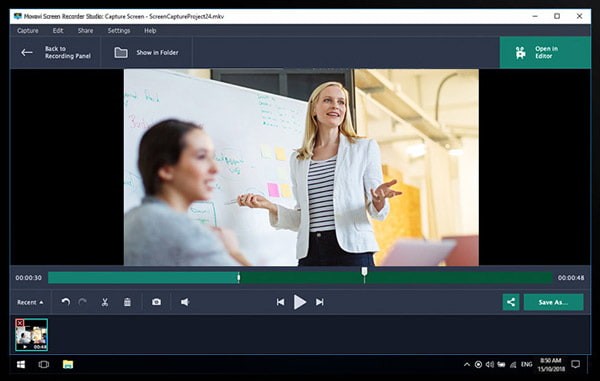Mute audio with the speaker icon
This screenshot has height=381, width=600.
pyautogui.click(x=185, y=302)
